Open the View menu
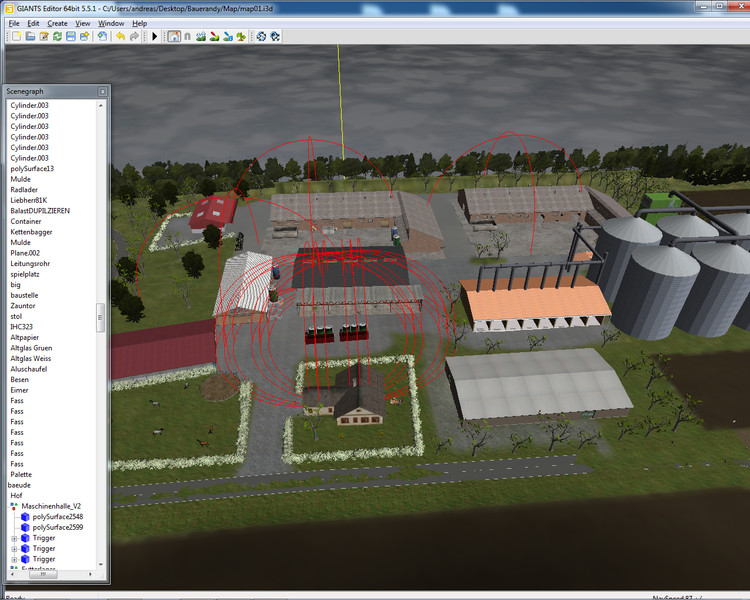This screenshot has width=750, height=600. click(83, 23)
